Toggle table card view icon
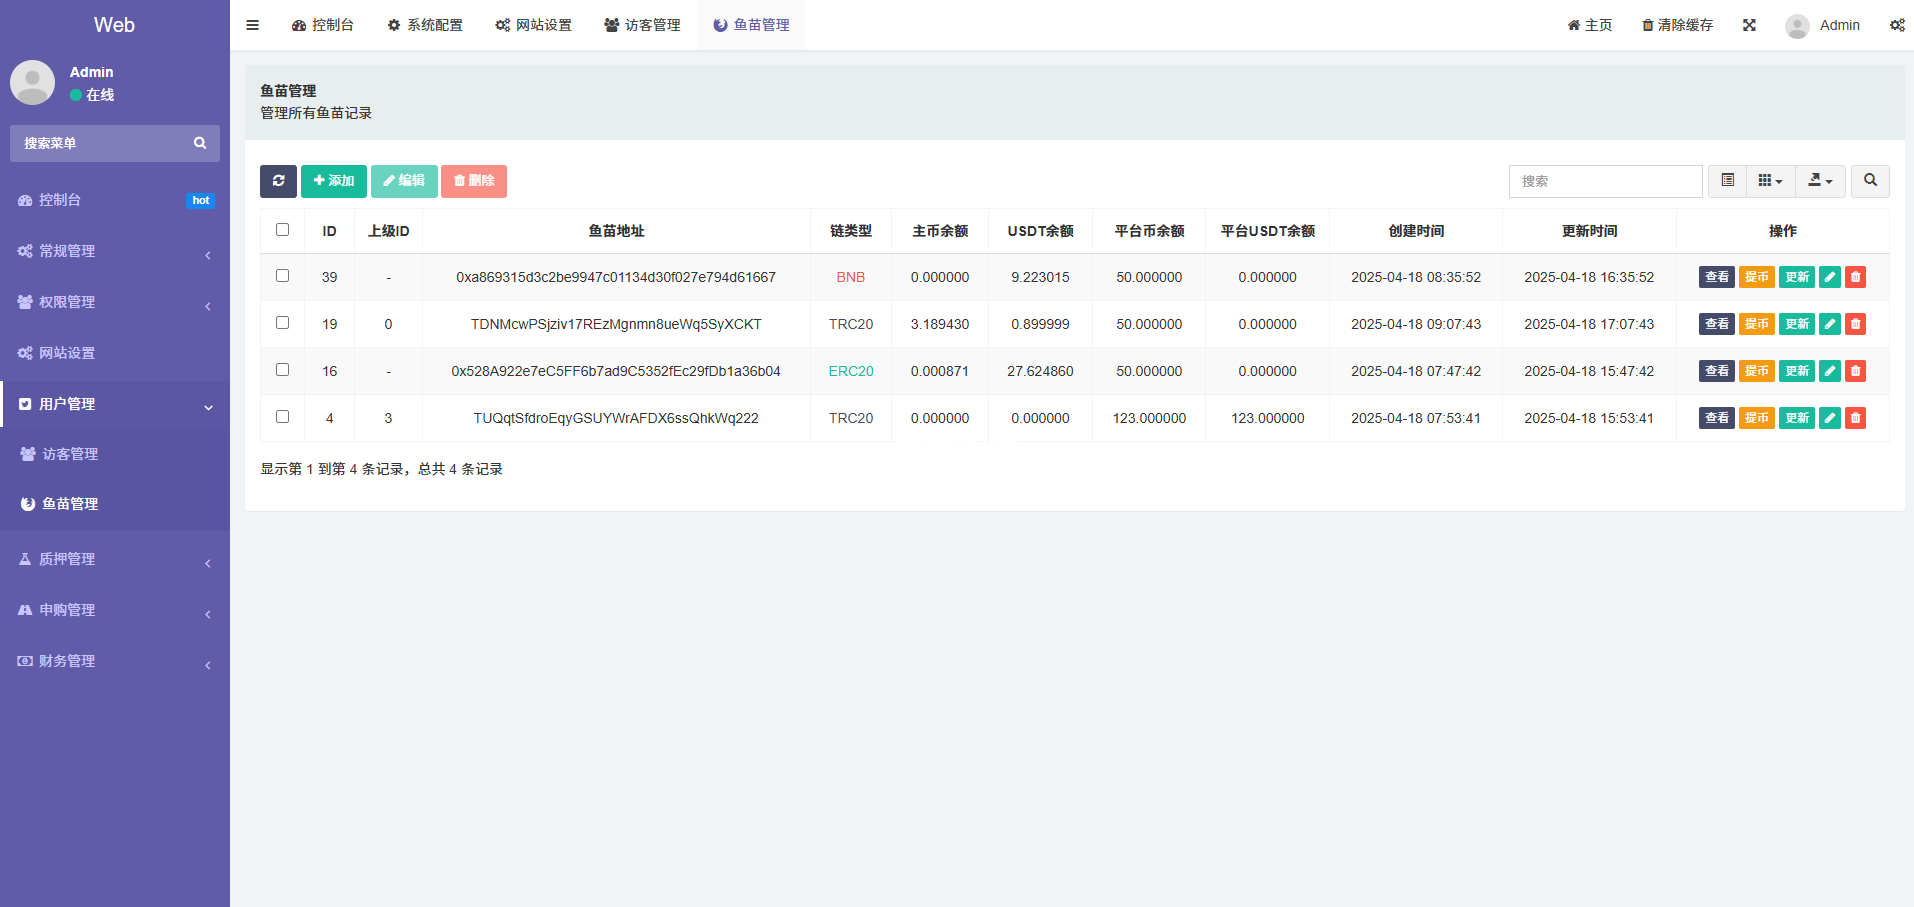Screen dimensions: 1914x907 (1727, 181)
